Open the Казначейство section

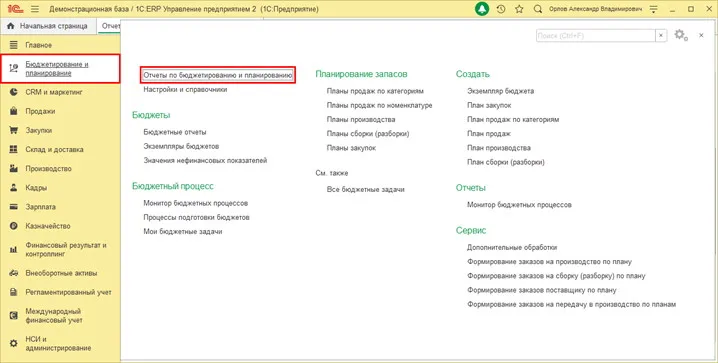(x=48, y=226)
